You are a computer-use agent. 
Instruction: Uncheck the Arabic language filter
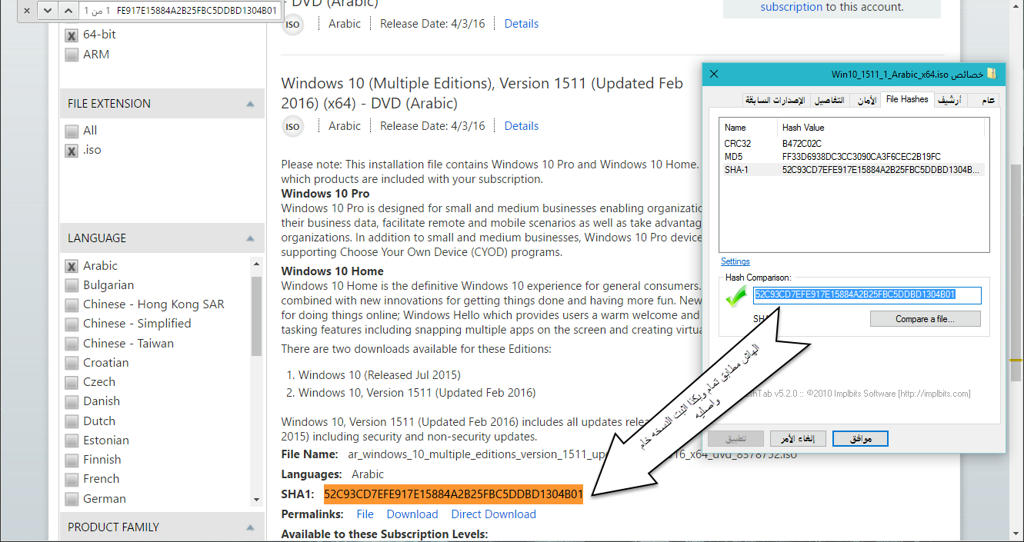72,266
